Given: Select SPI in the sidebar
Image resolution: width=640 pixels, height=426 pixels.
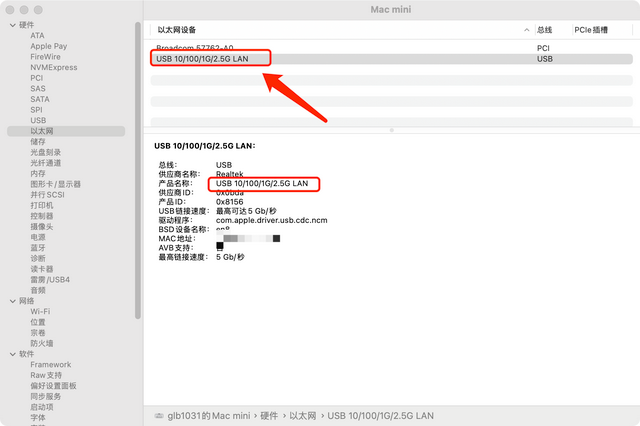Looking at the screenshot, I should click(x=36, y=110).
